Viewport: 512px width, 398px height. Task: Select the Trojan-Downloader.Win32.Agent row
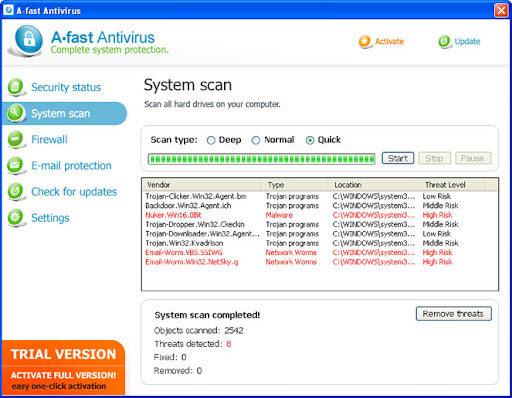click(x=320, y=234)
